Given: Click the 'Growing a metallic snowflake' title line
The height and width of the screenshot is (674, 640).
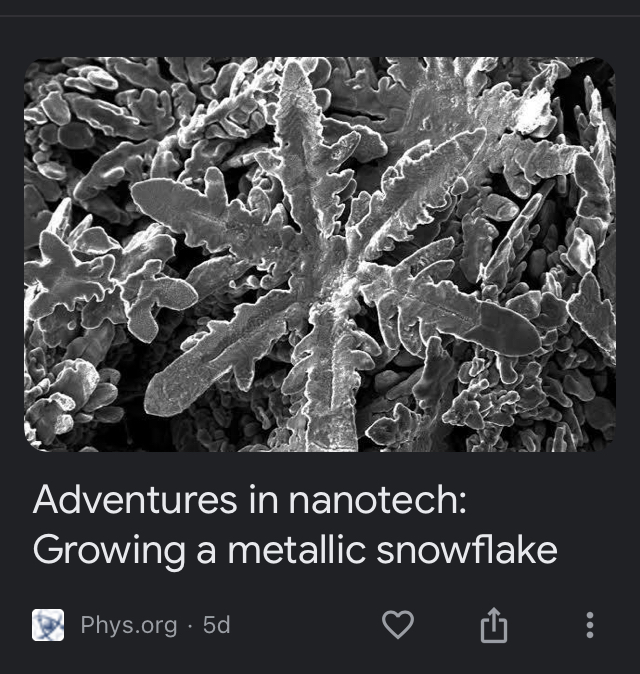Looking at the screenshot, I should [295, 550].
